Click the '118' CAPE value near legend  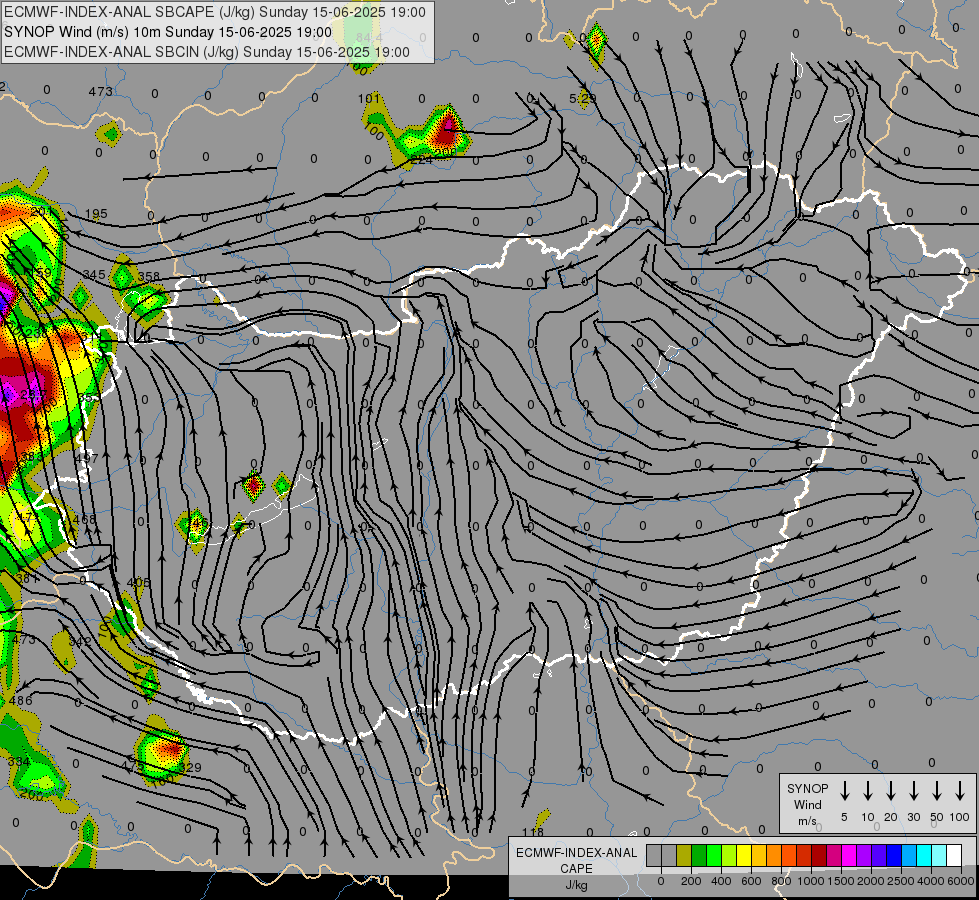(533, 832)
